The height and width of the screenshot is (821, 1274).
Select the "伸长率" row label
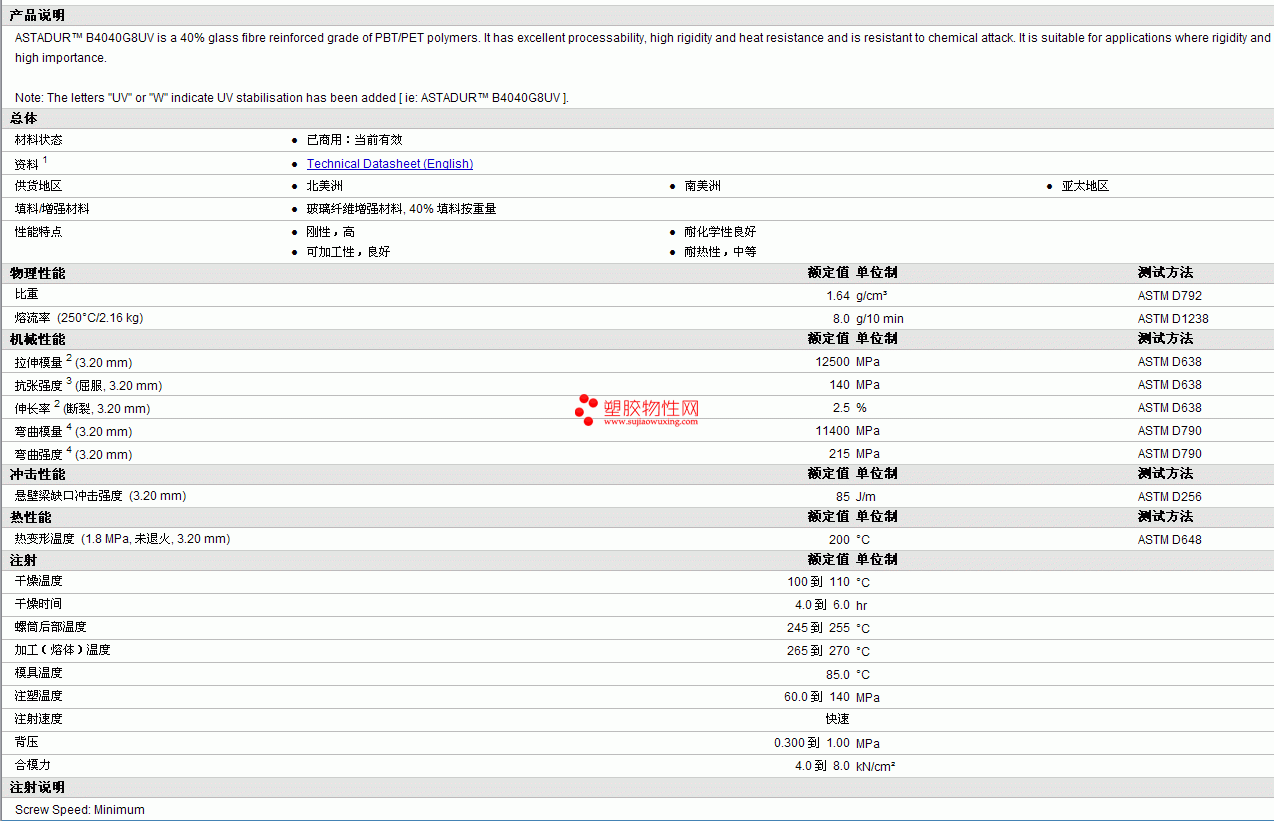(32, 408)
